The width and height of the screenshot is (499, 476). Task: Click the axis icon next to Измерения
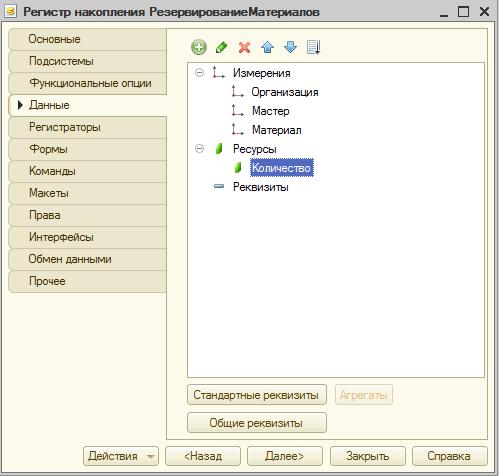[x=218, y=72]
